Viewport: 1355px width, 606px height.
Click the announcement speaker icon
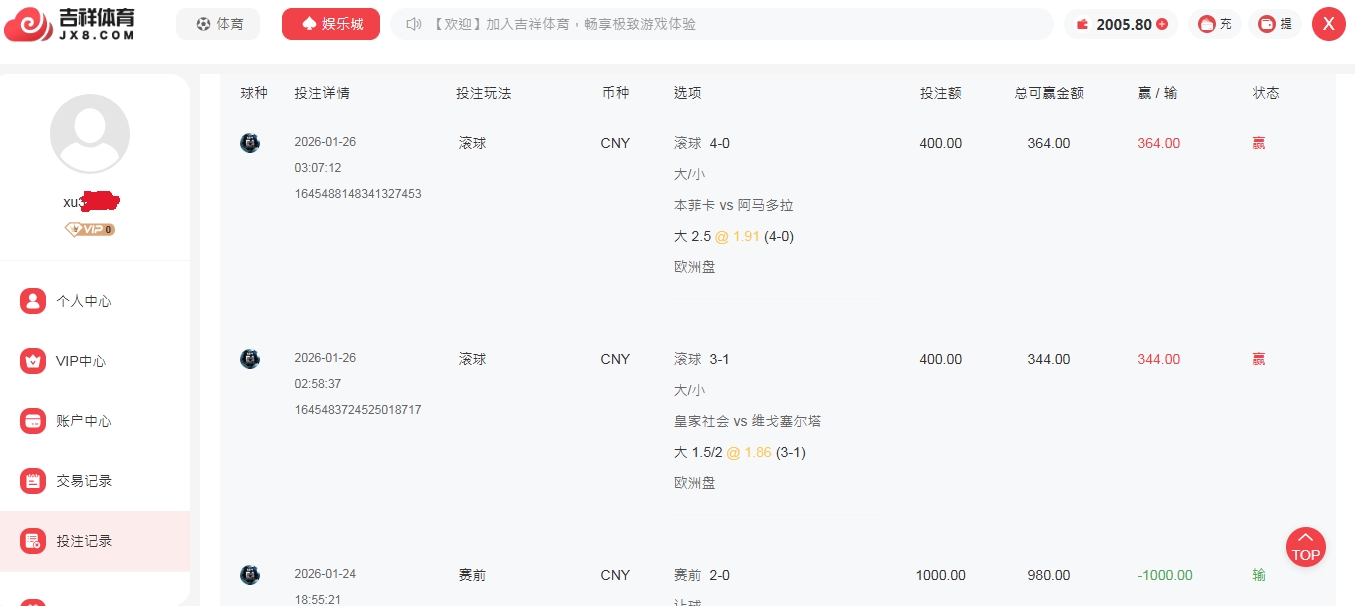[x=413, y=24]
